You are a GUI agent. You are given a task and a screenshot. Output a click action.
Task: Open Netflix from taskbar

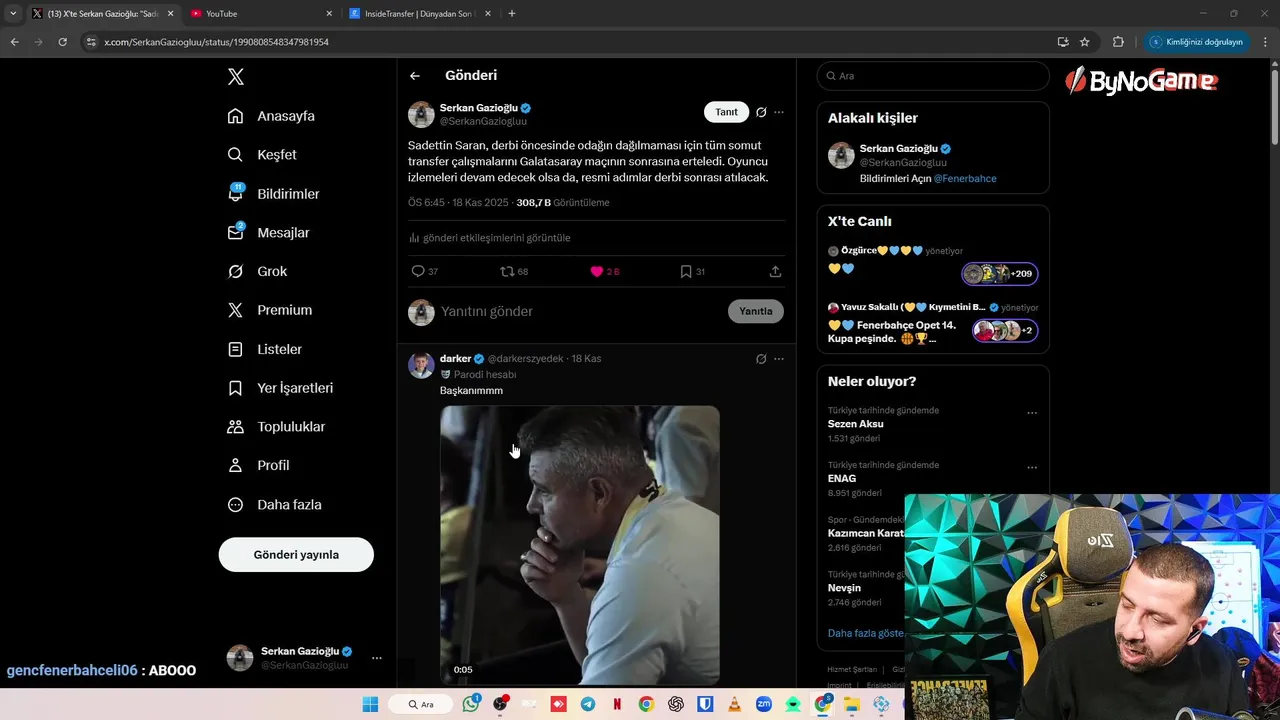617,704
